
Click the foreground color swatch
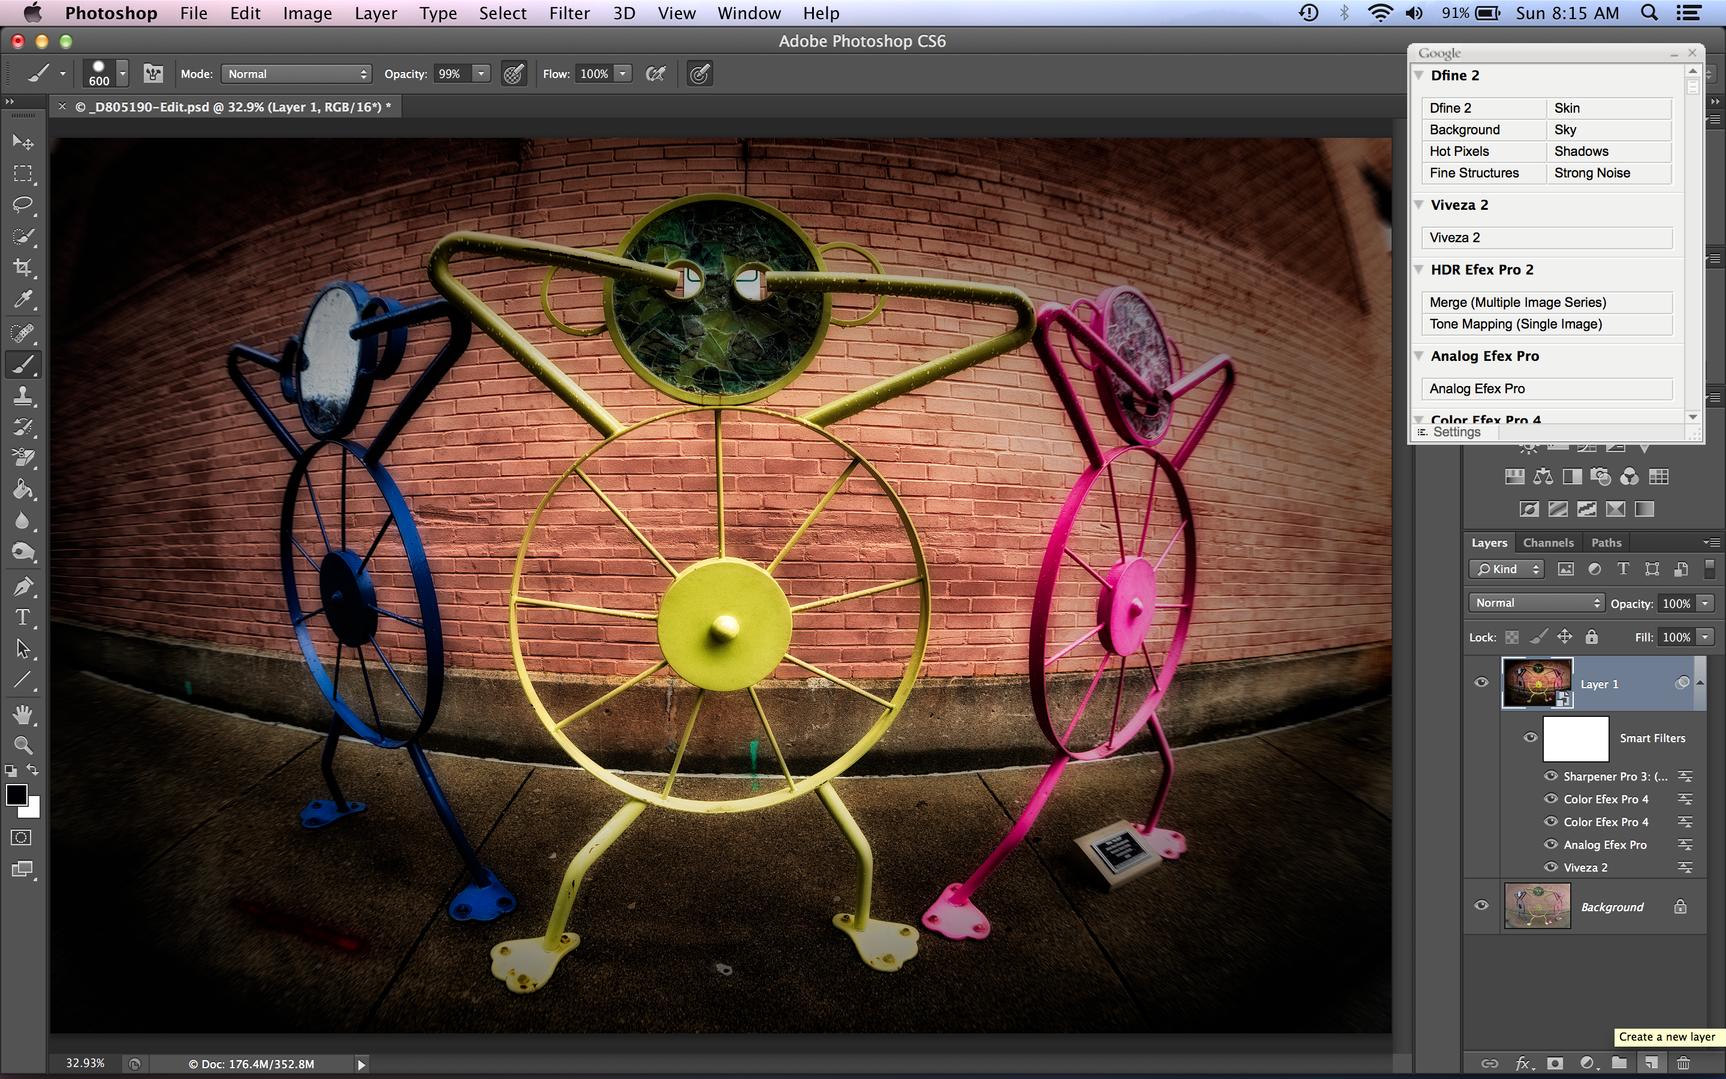coord(16,795)
